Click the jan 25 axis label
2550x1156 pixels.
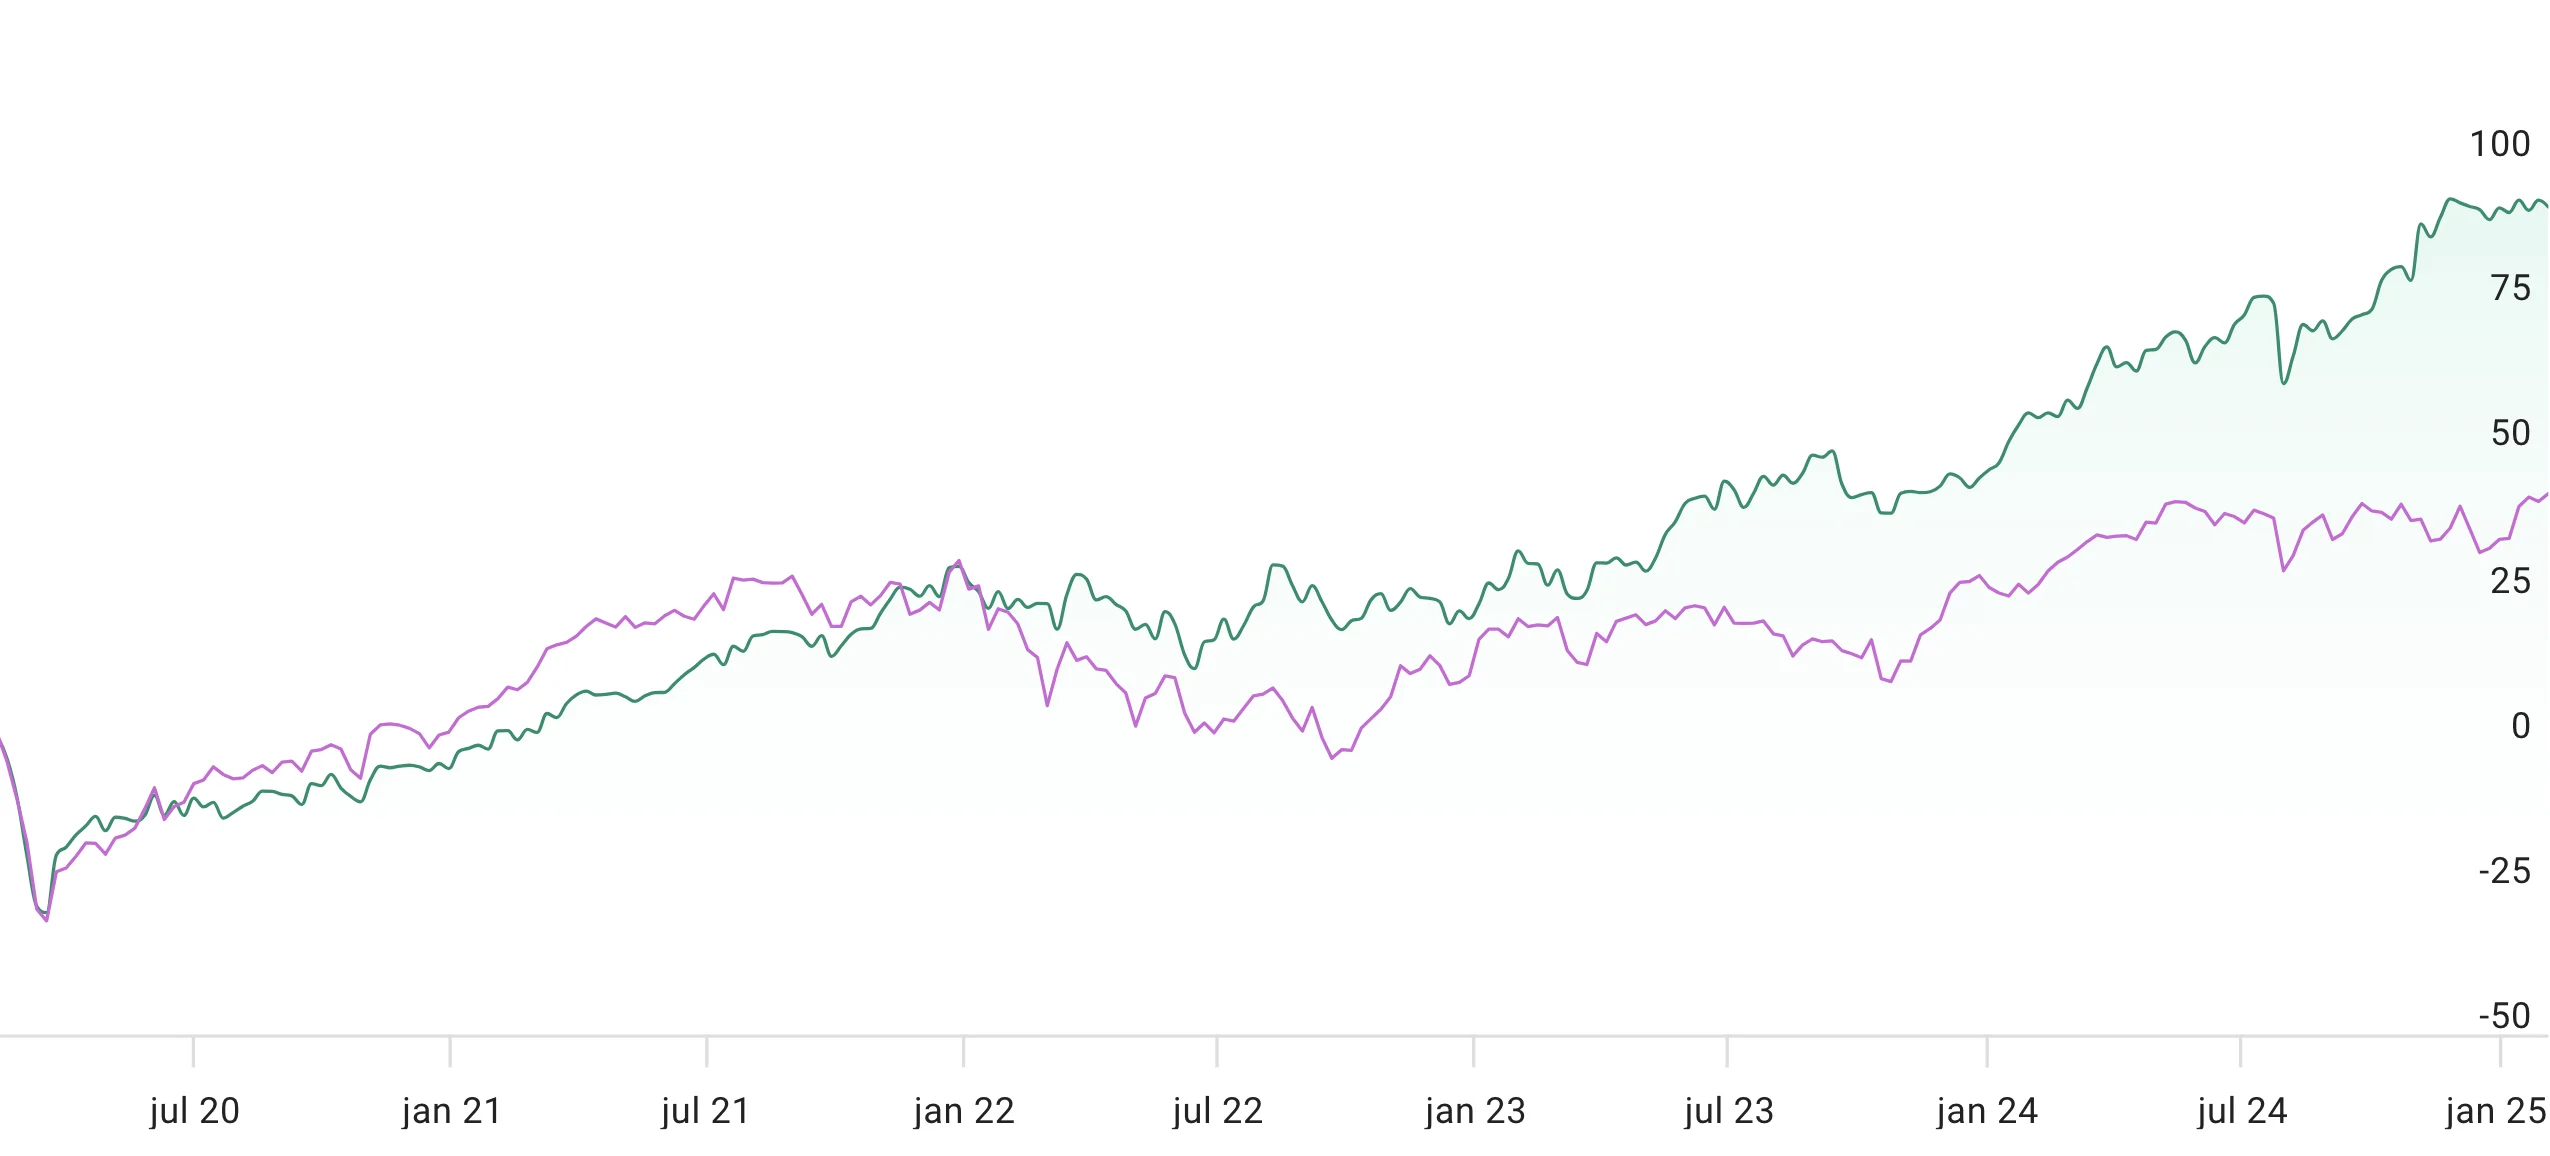point(2495,1111)
